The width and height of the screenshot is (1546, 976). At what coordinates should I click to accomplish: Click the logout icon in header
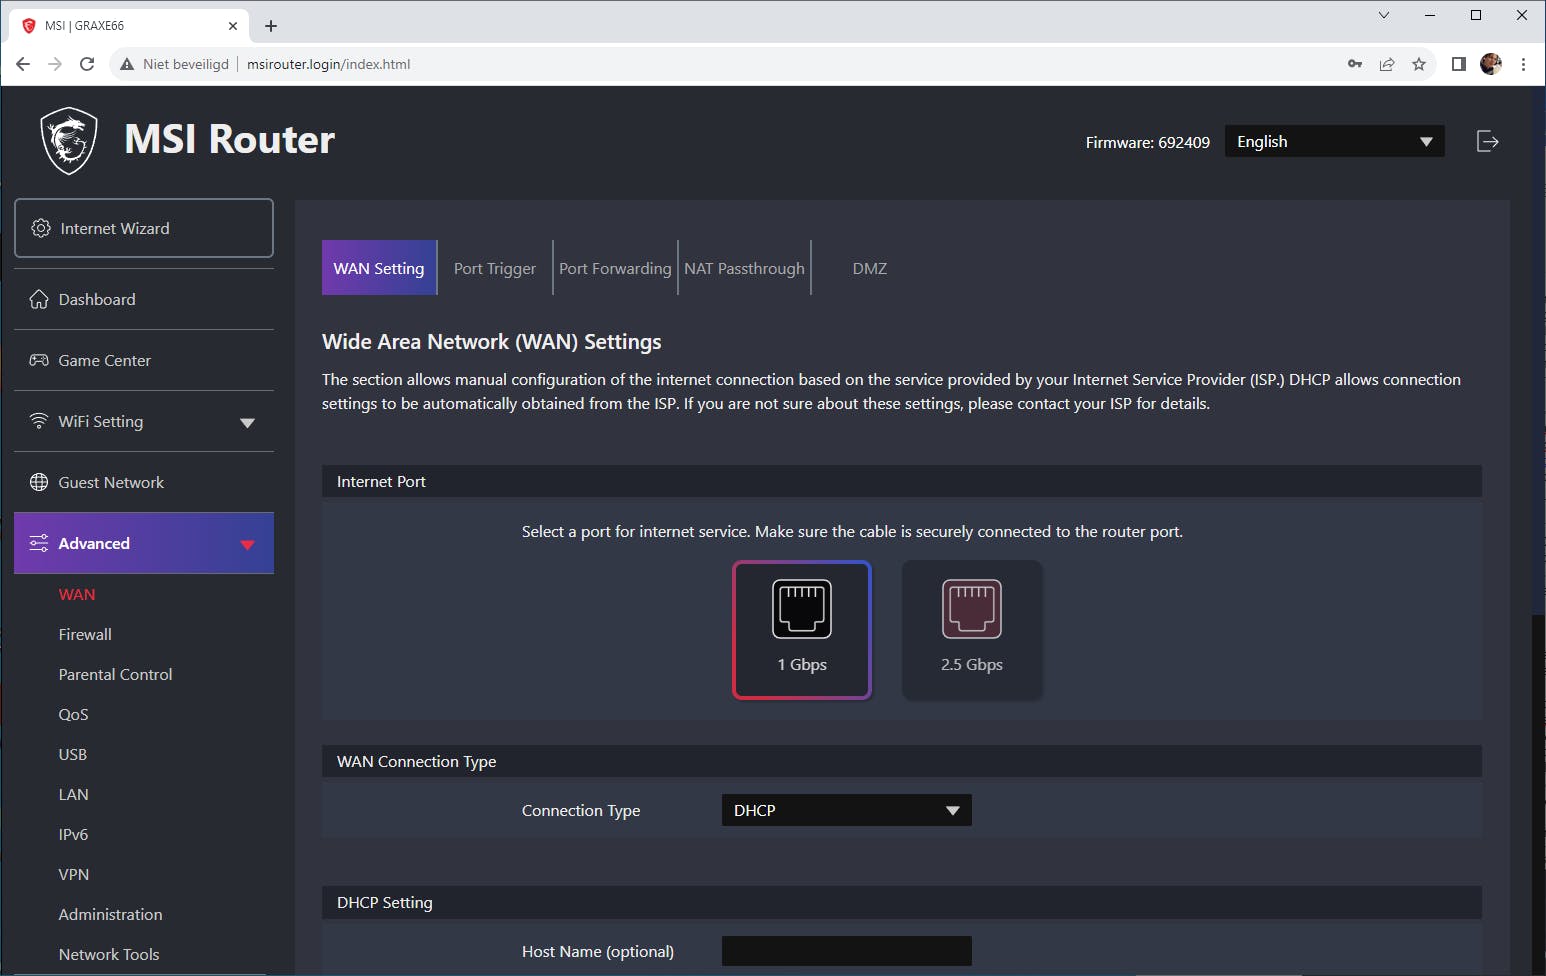[1488, 141]
